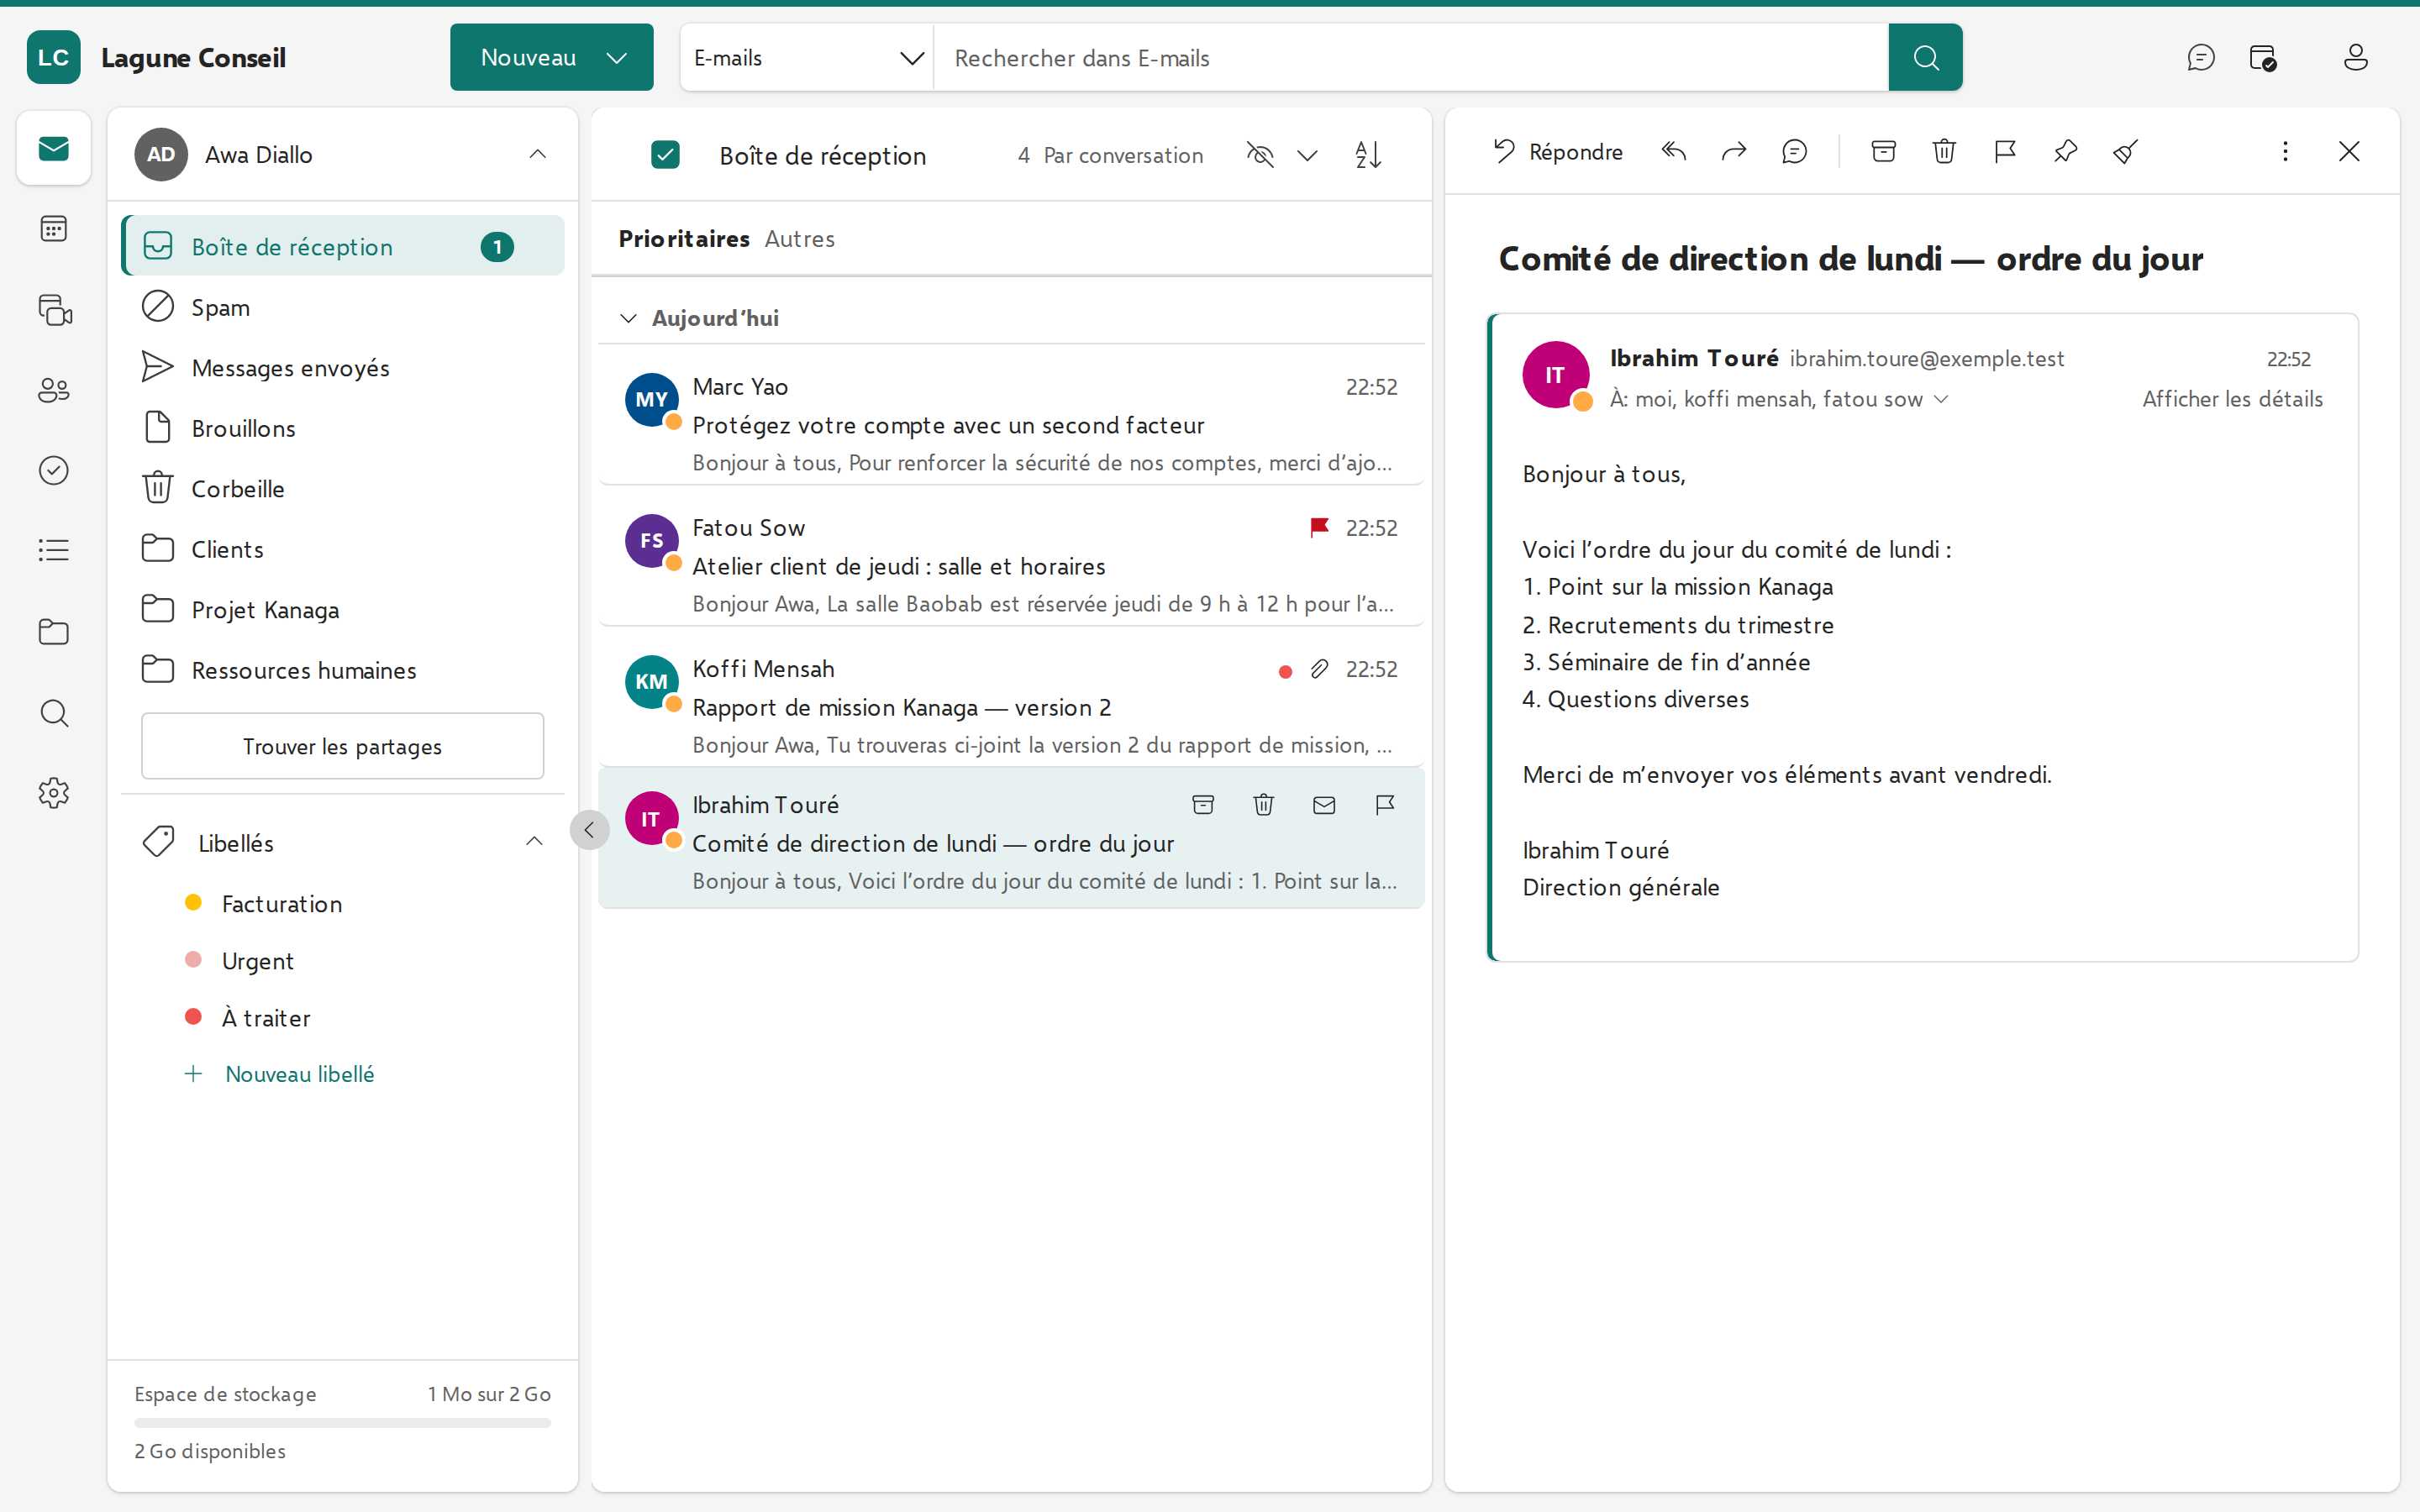Click the Trouver les partages button

tap(343, 746)
